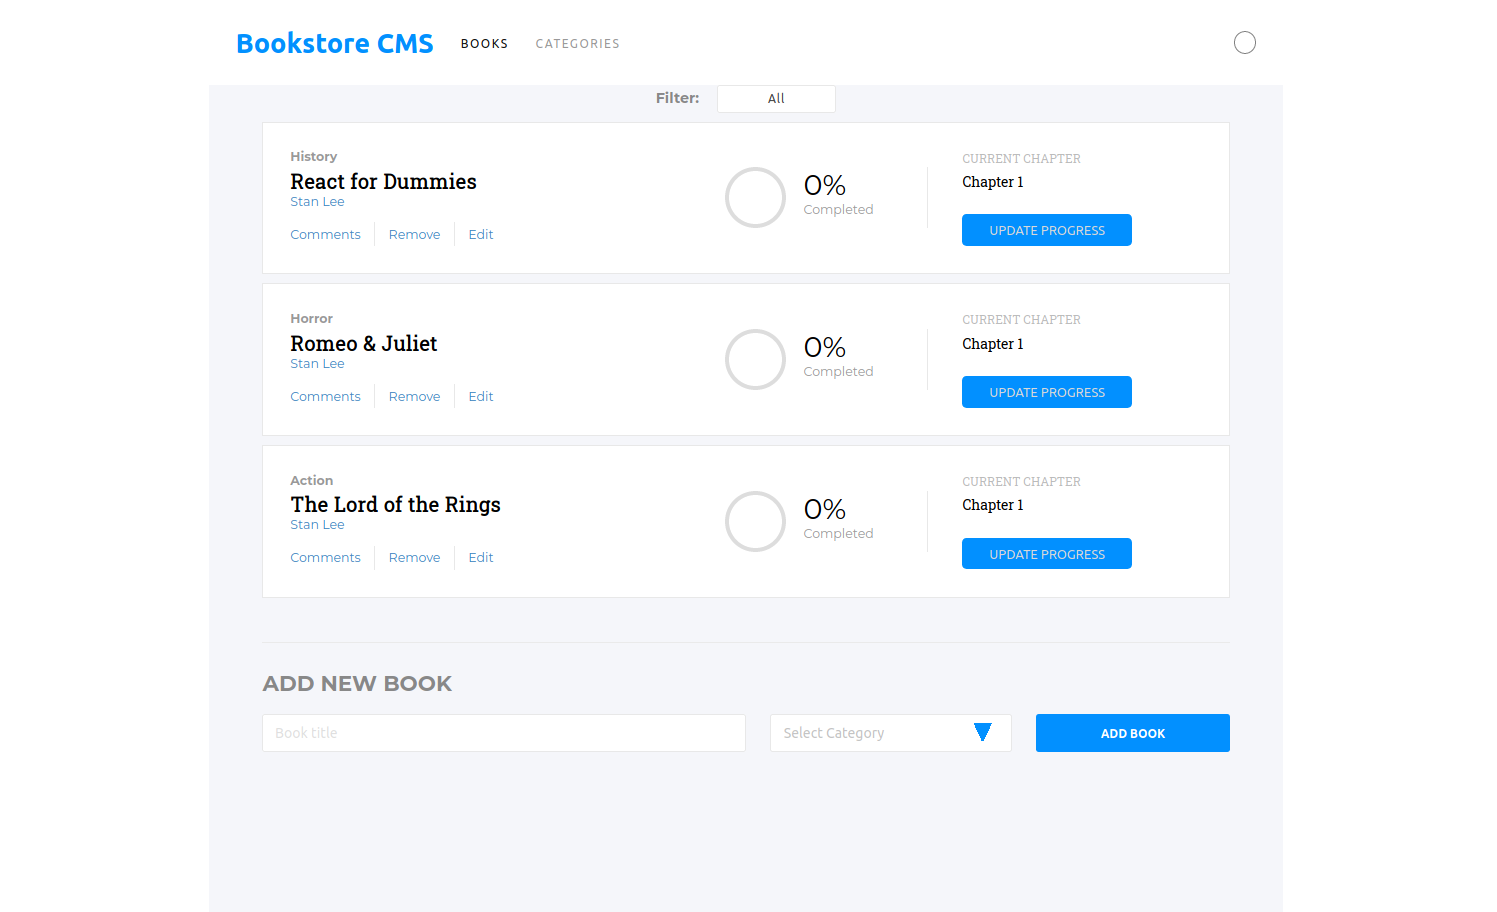This screenshot has width=1497, height=912.
Task: Click the progress circle for React for Dummies
Action: click(x=755, y=197)
